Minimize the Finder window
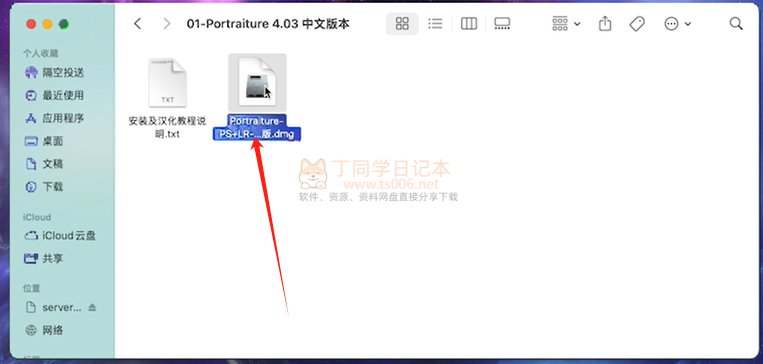The image size is (763, 364). coord(47,24)
